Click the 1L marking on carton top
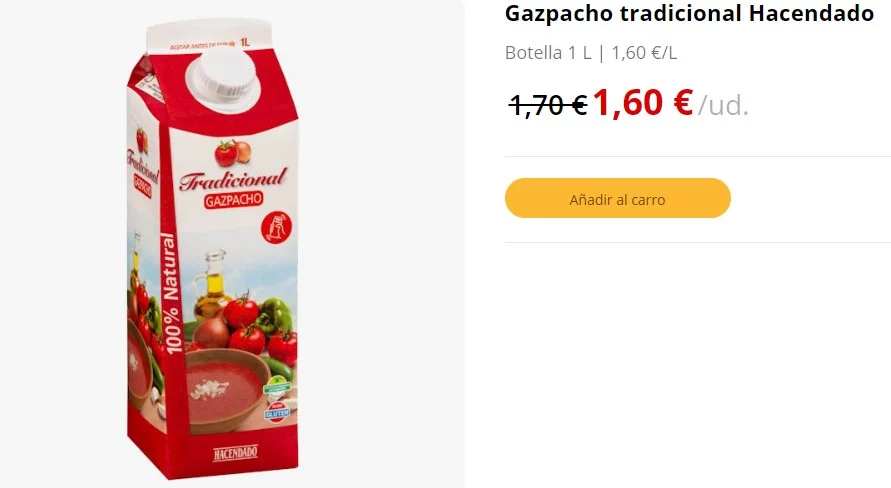This screenshot has width=891, height=488. point(245,42)
